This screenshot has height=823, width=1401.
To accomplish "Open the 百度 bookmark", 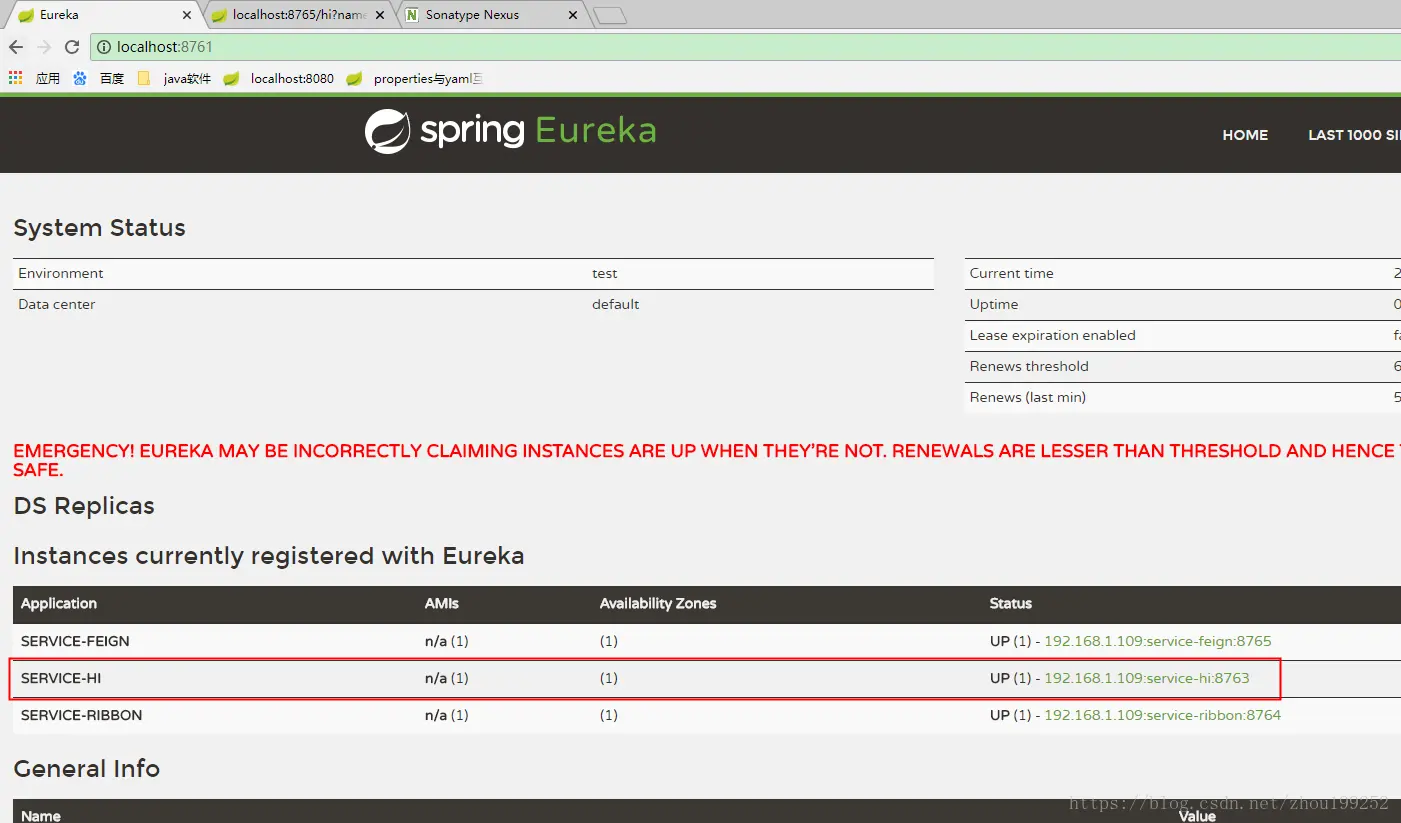I will 99,78.
